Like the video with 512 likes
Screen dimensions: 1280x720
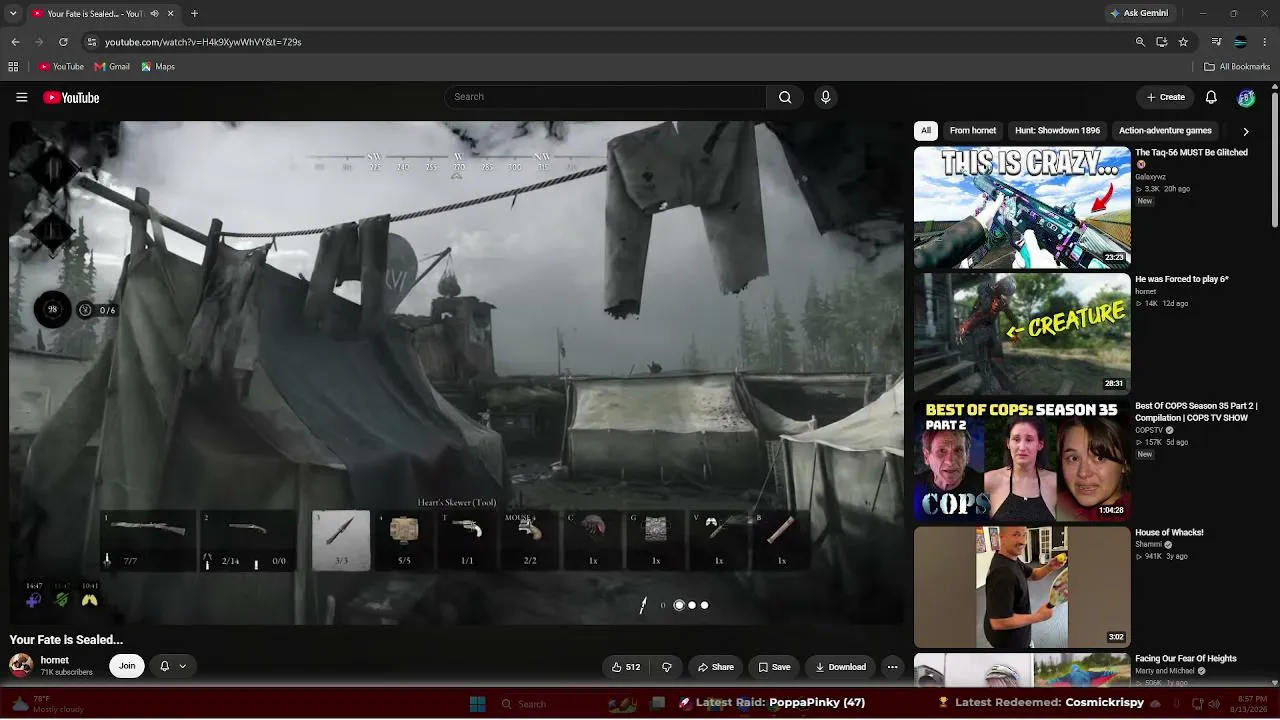(626, 667)
